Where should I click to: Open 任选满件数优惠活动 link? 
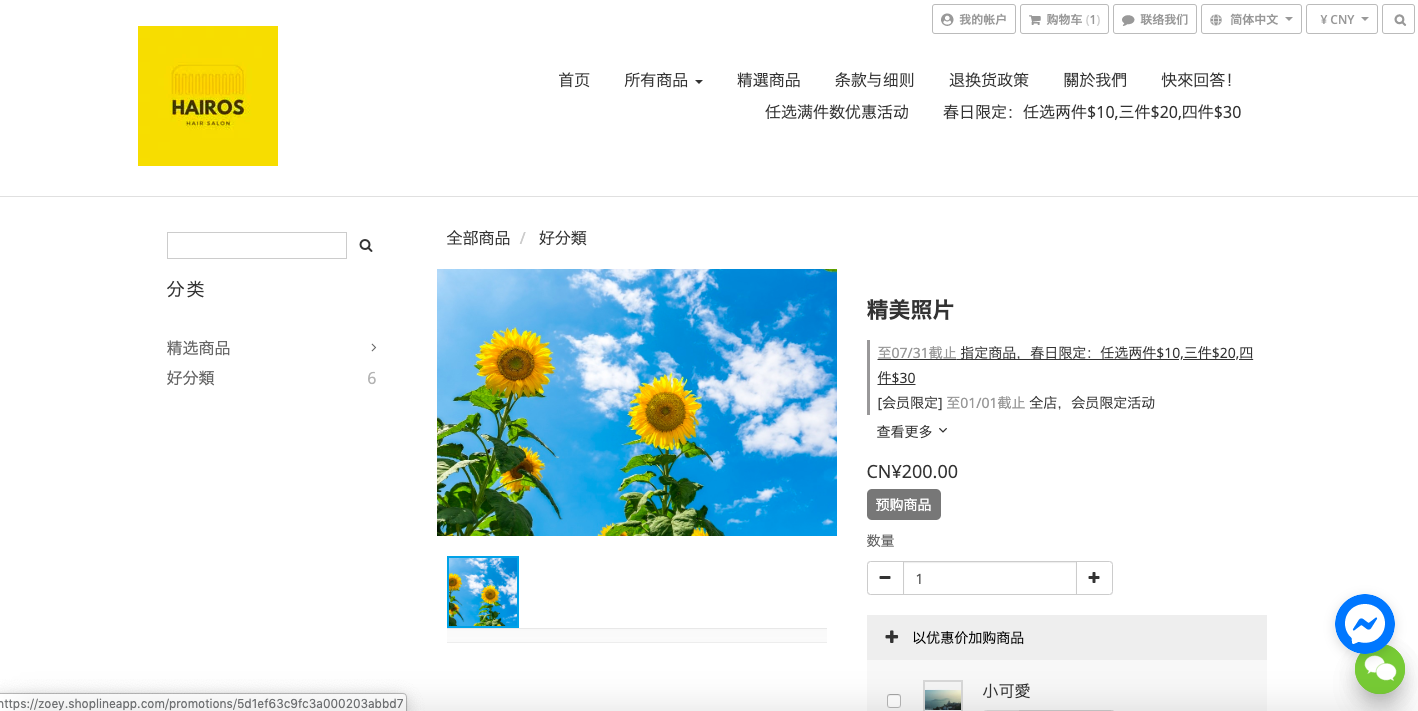(836, 112)
